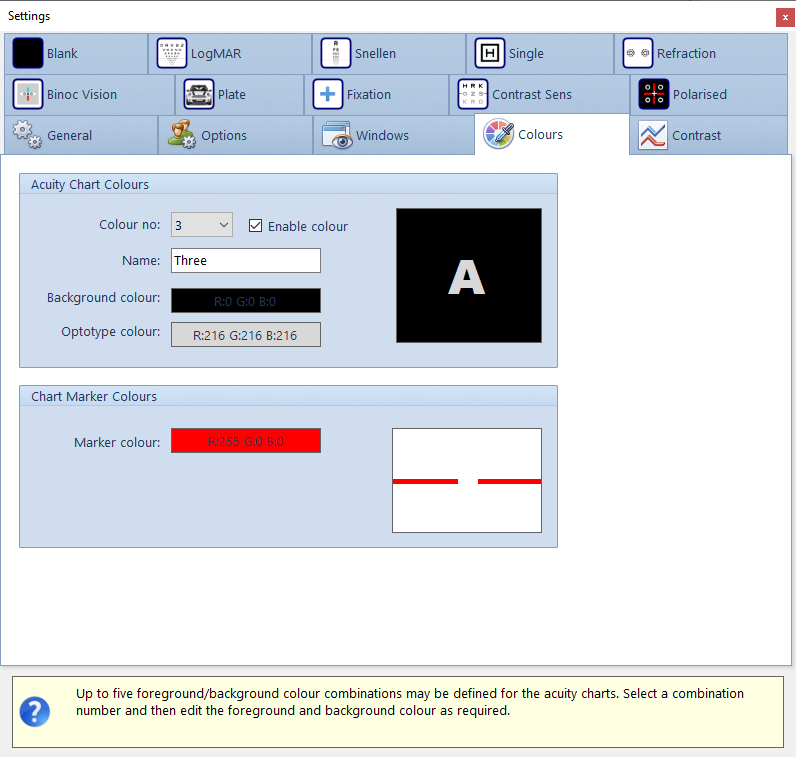This screenshot has width=796, height=757.
Task: Click the Name text field
Action: pos(246,260)
